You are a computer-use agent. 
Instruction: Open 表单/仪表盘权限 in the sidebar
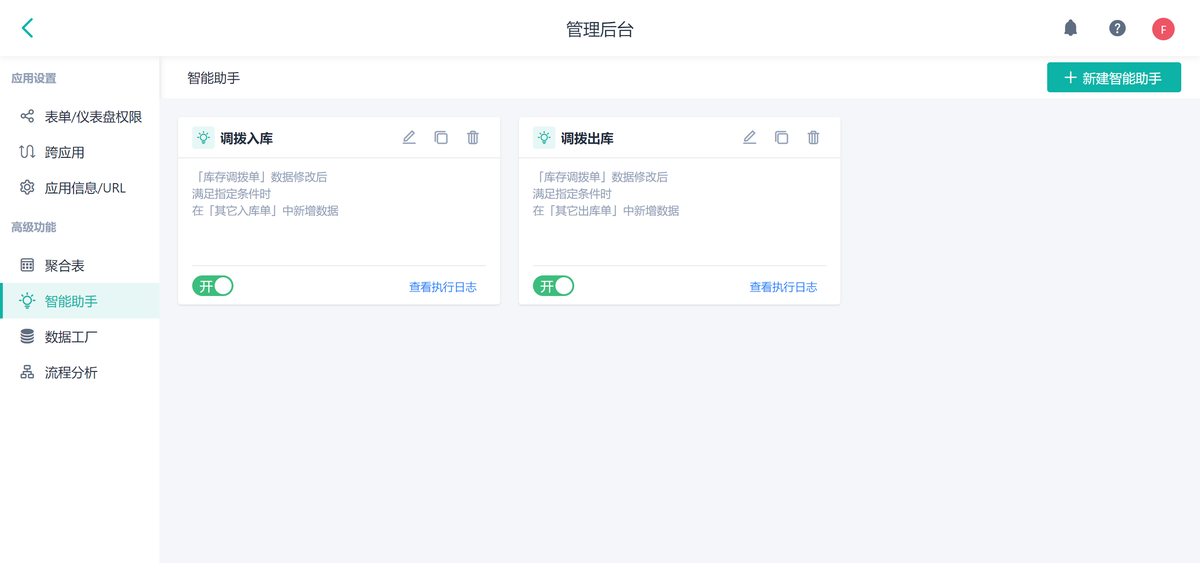tap(80, 116)
